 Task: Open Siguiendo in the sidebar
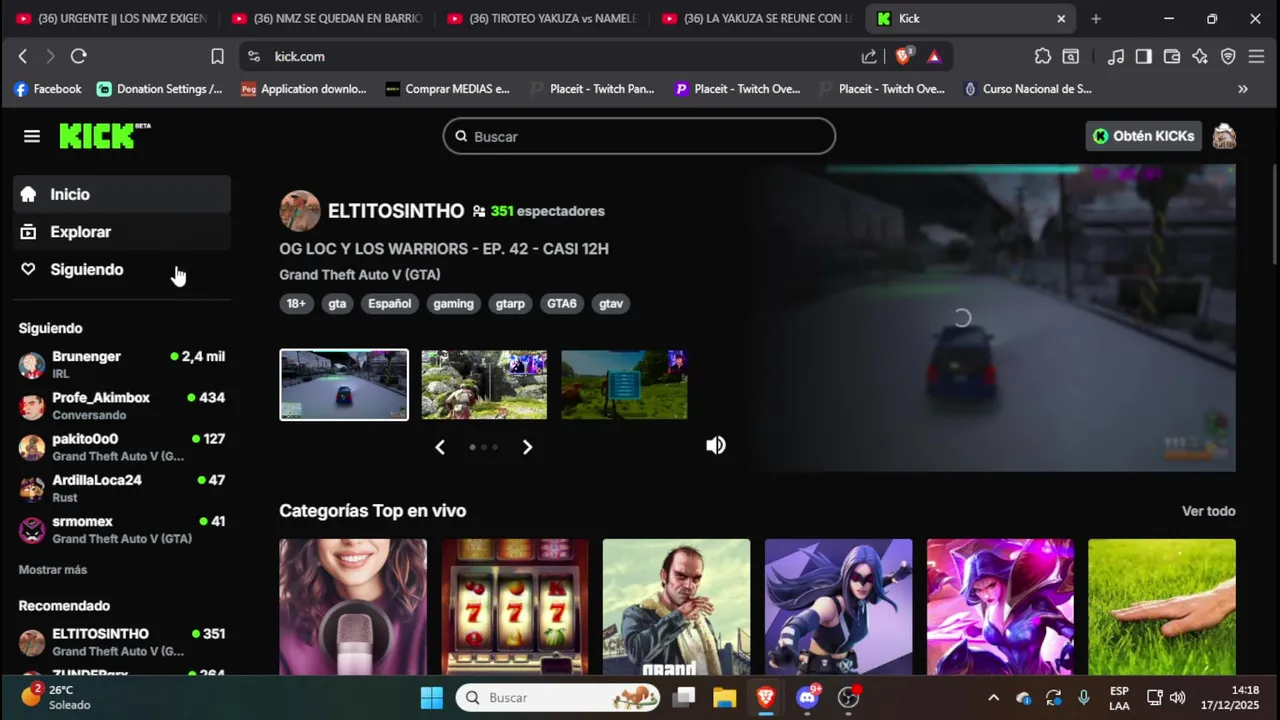(x=122, y=269)
